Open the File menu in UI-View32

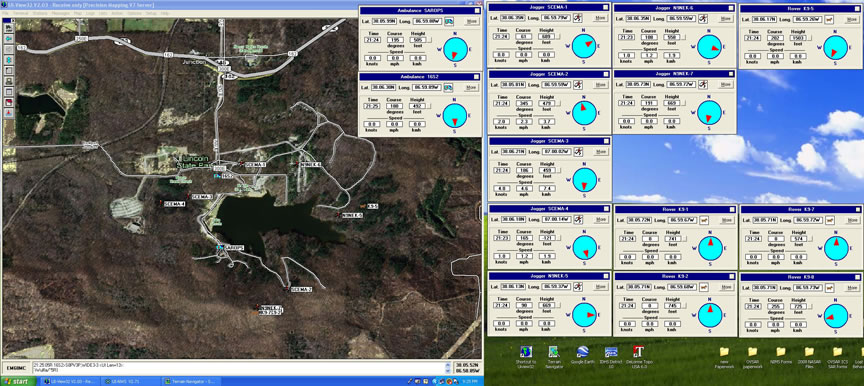(5, 13)
